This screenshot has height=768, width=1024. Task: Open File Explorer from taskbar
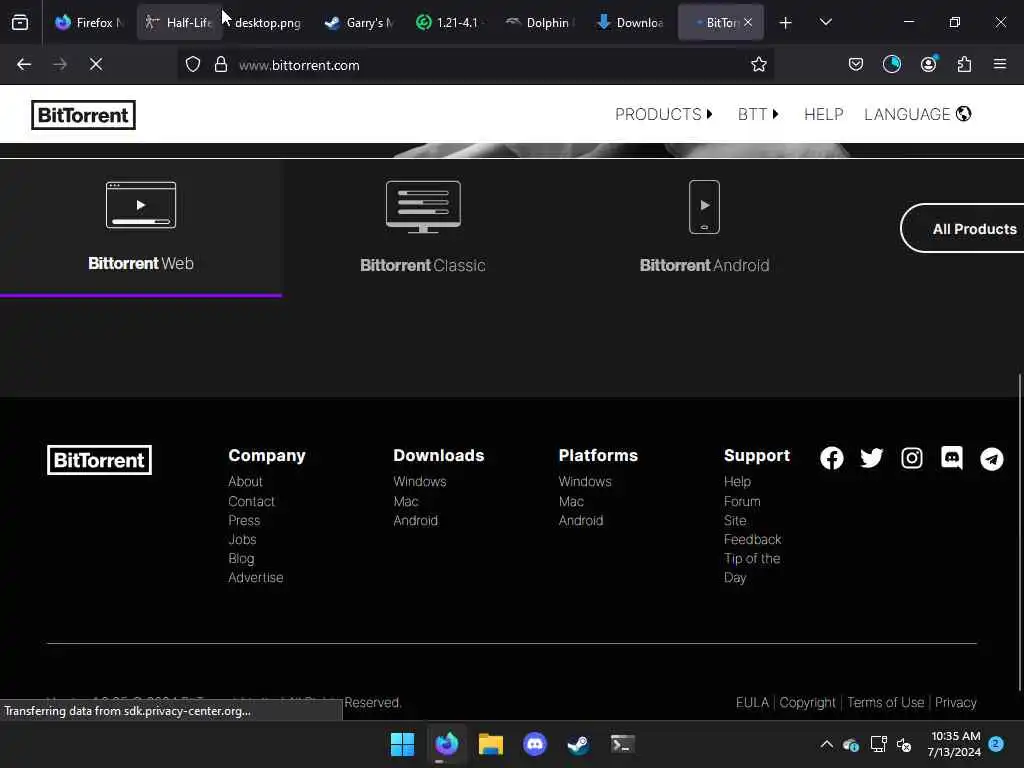(x=490, y=744)
